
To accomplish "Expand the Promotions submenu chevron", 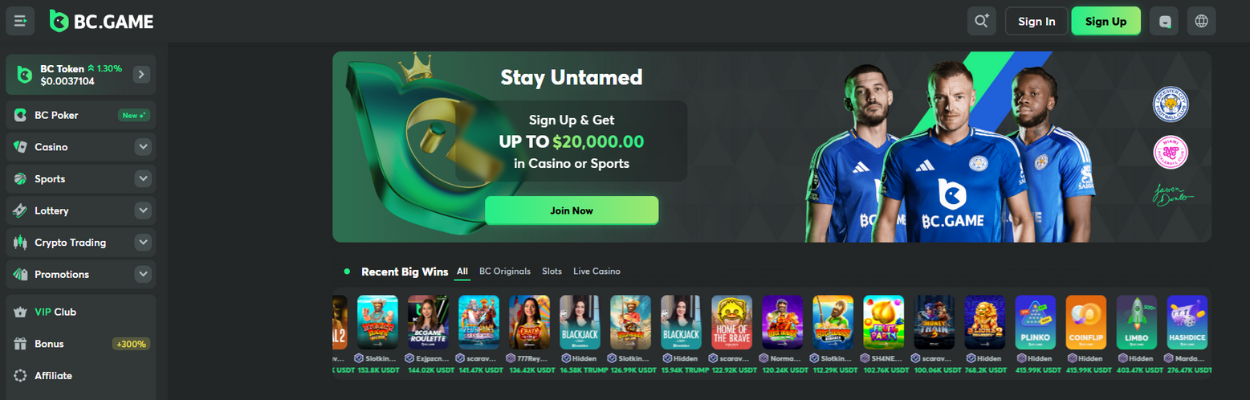I will [x=143, y=274].
